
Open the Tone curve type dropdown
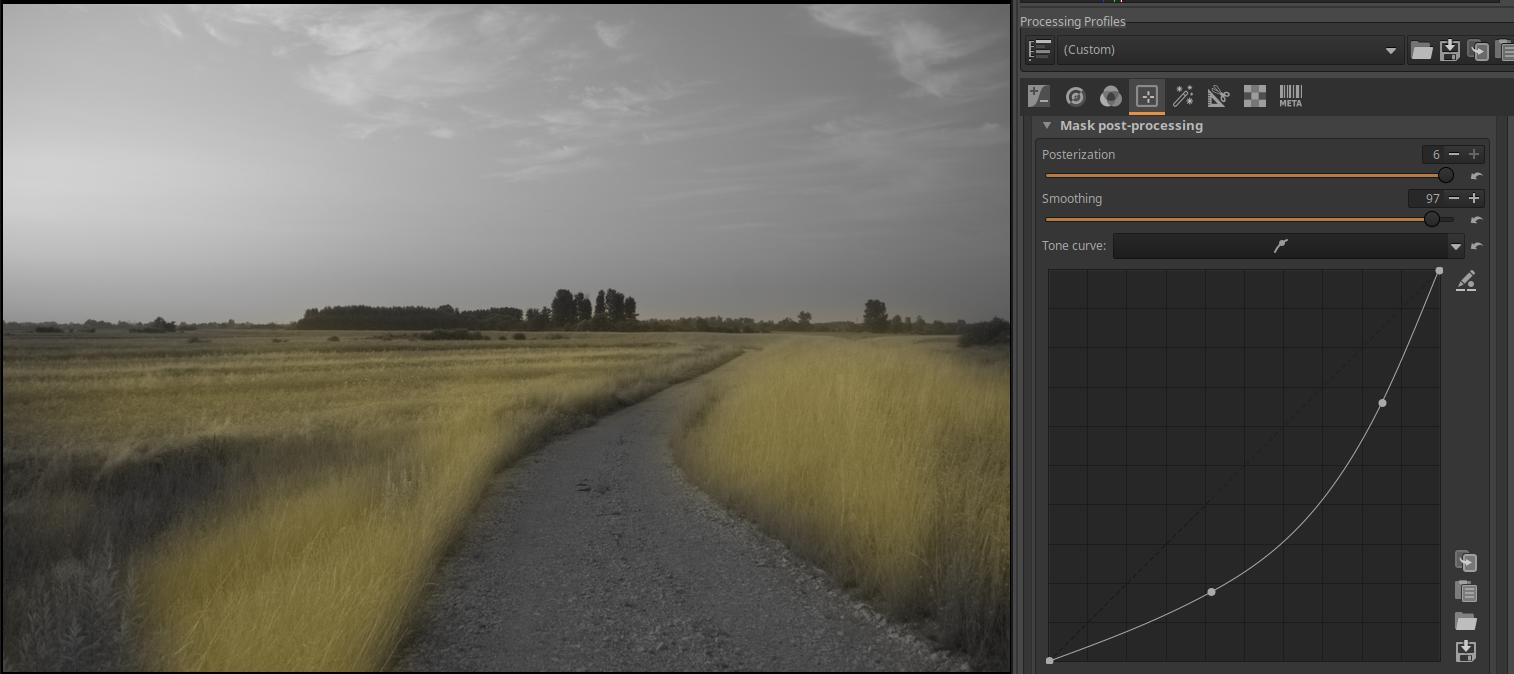click(1455, 246)
